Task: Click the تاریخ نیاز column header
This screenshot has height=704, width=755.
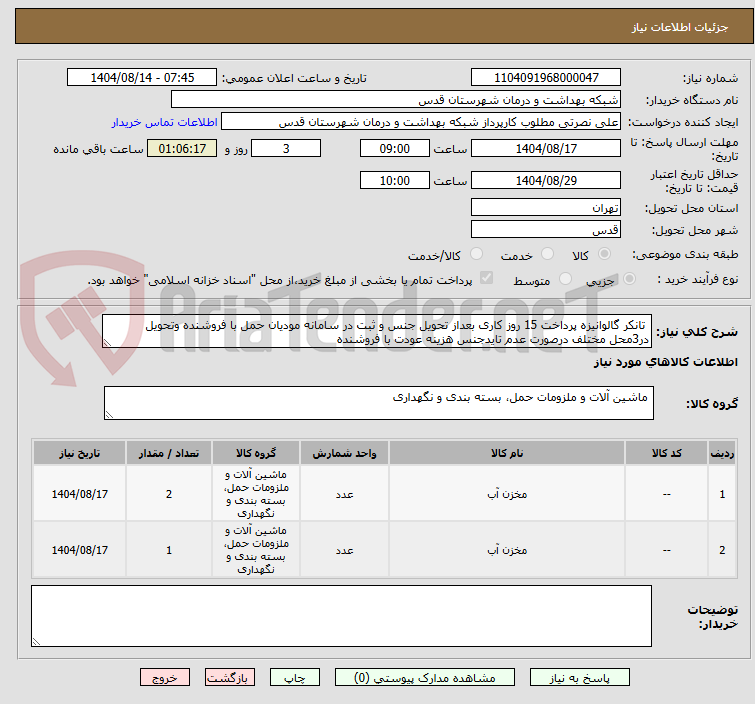Action: pos(79,453)
